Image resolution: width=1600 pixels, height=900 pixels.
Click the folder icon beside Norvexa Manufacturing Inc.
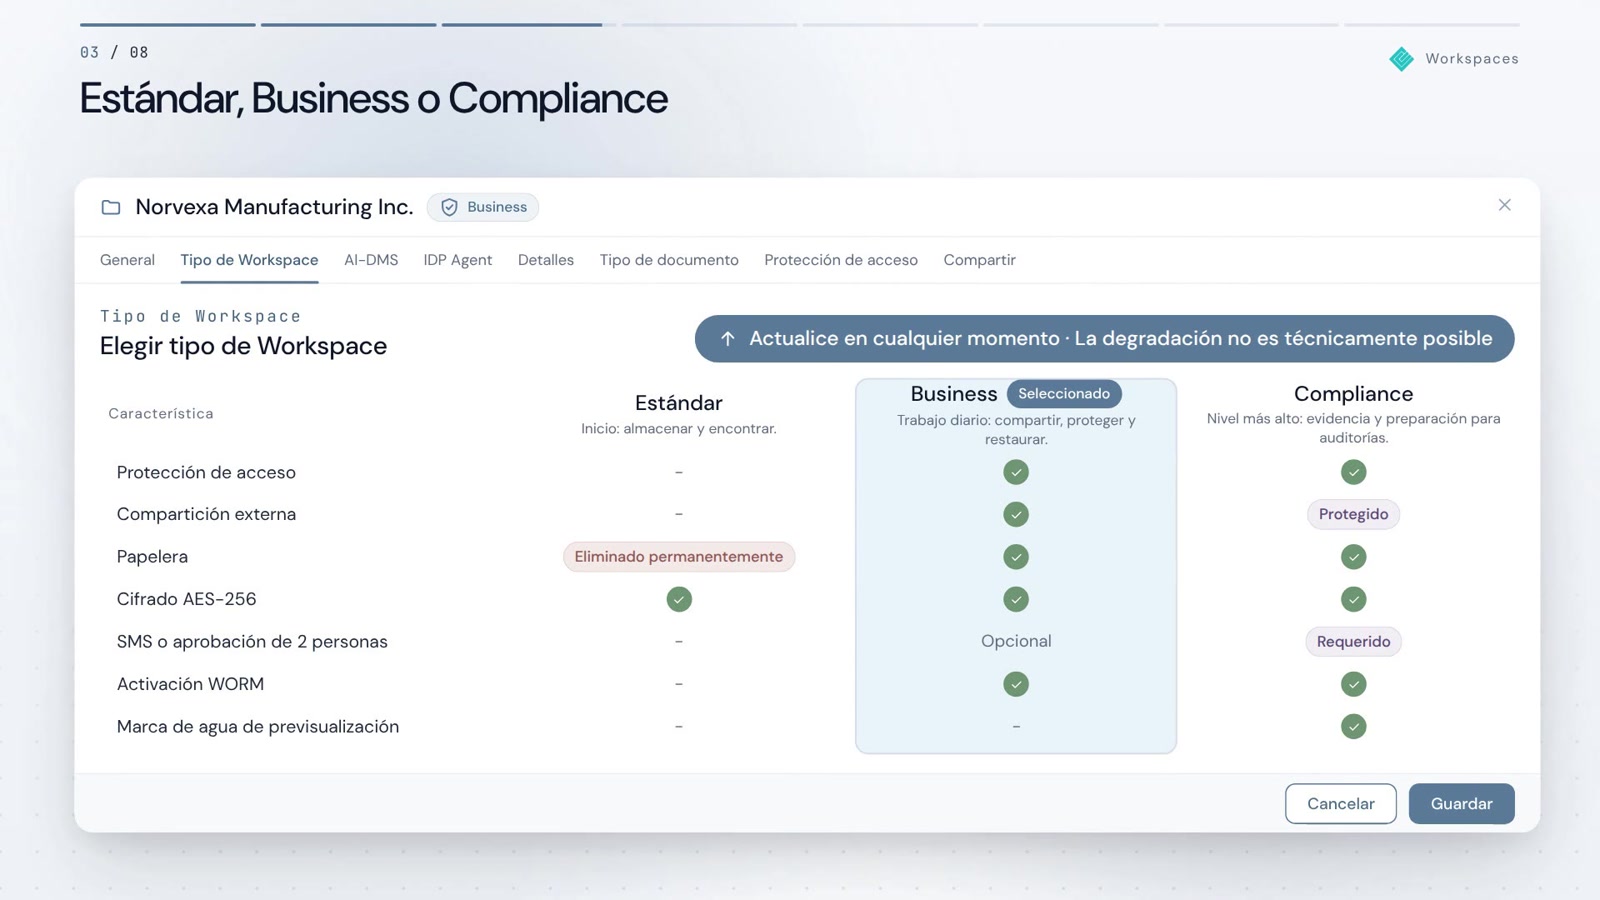coord(111,207)
